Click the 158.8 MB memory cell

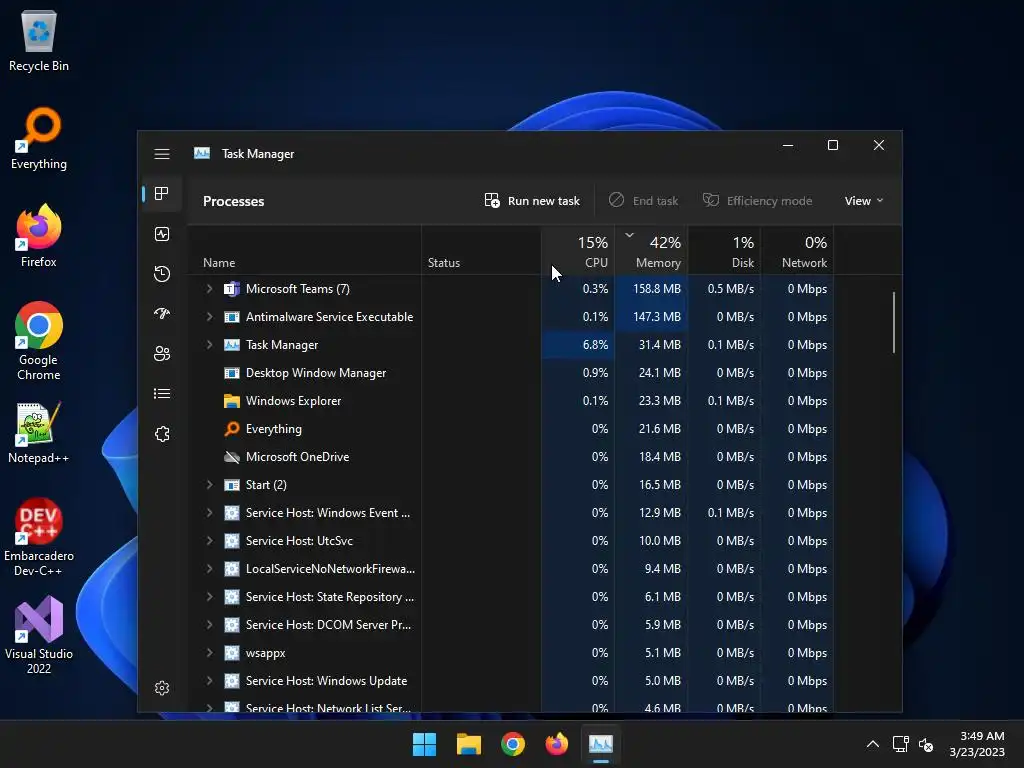coord(651,289)
